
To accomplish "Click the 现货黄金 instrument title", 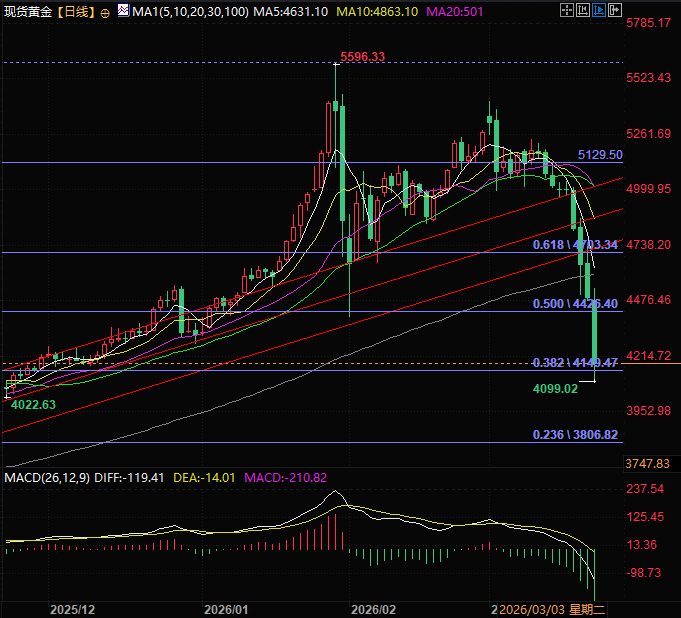I will coord(28,12).
